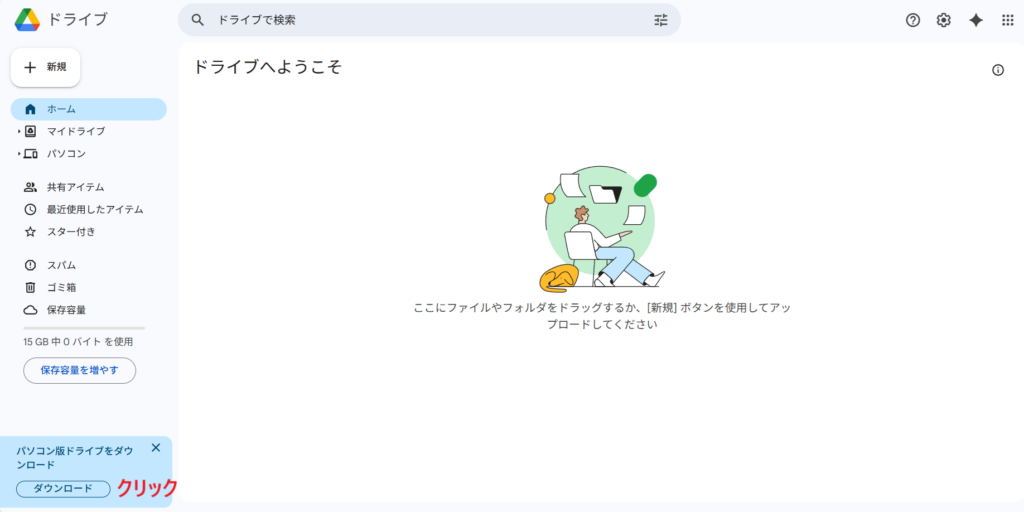Open advanced search filter options icon
Image resolution: width=1024 pixels, height=512 pixels.
(660, 20)
